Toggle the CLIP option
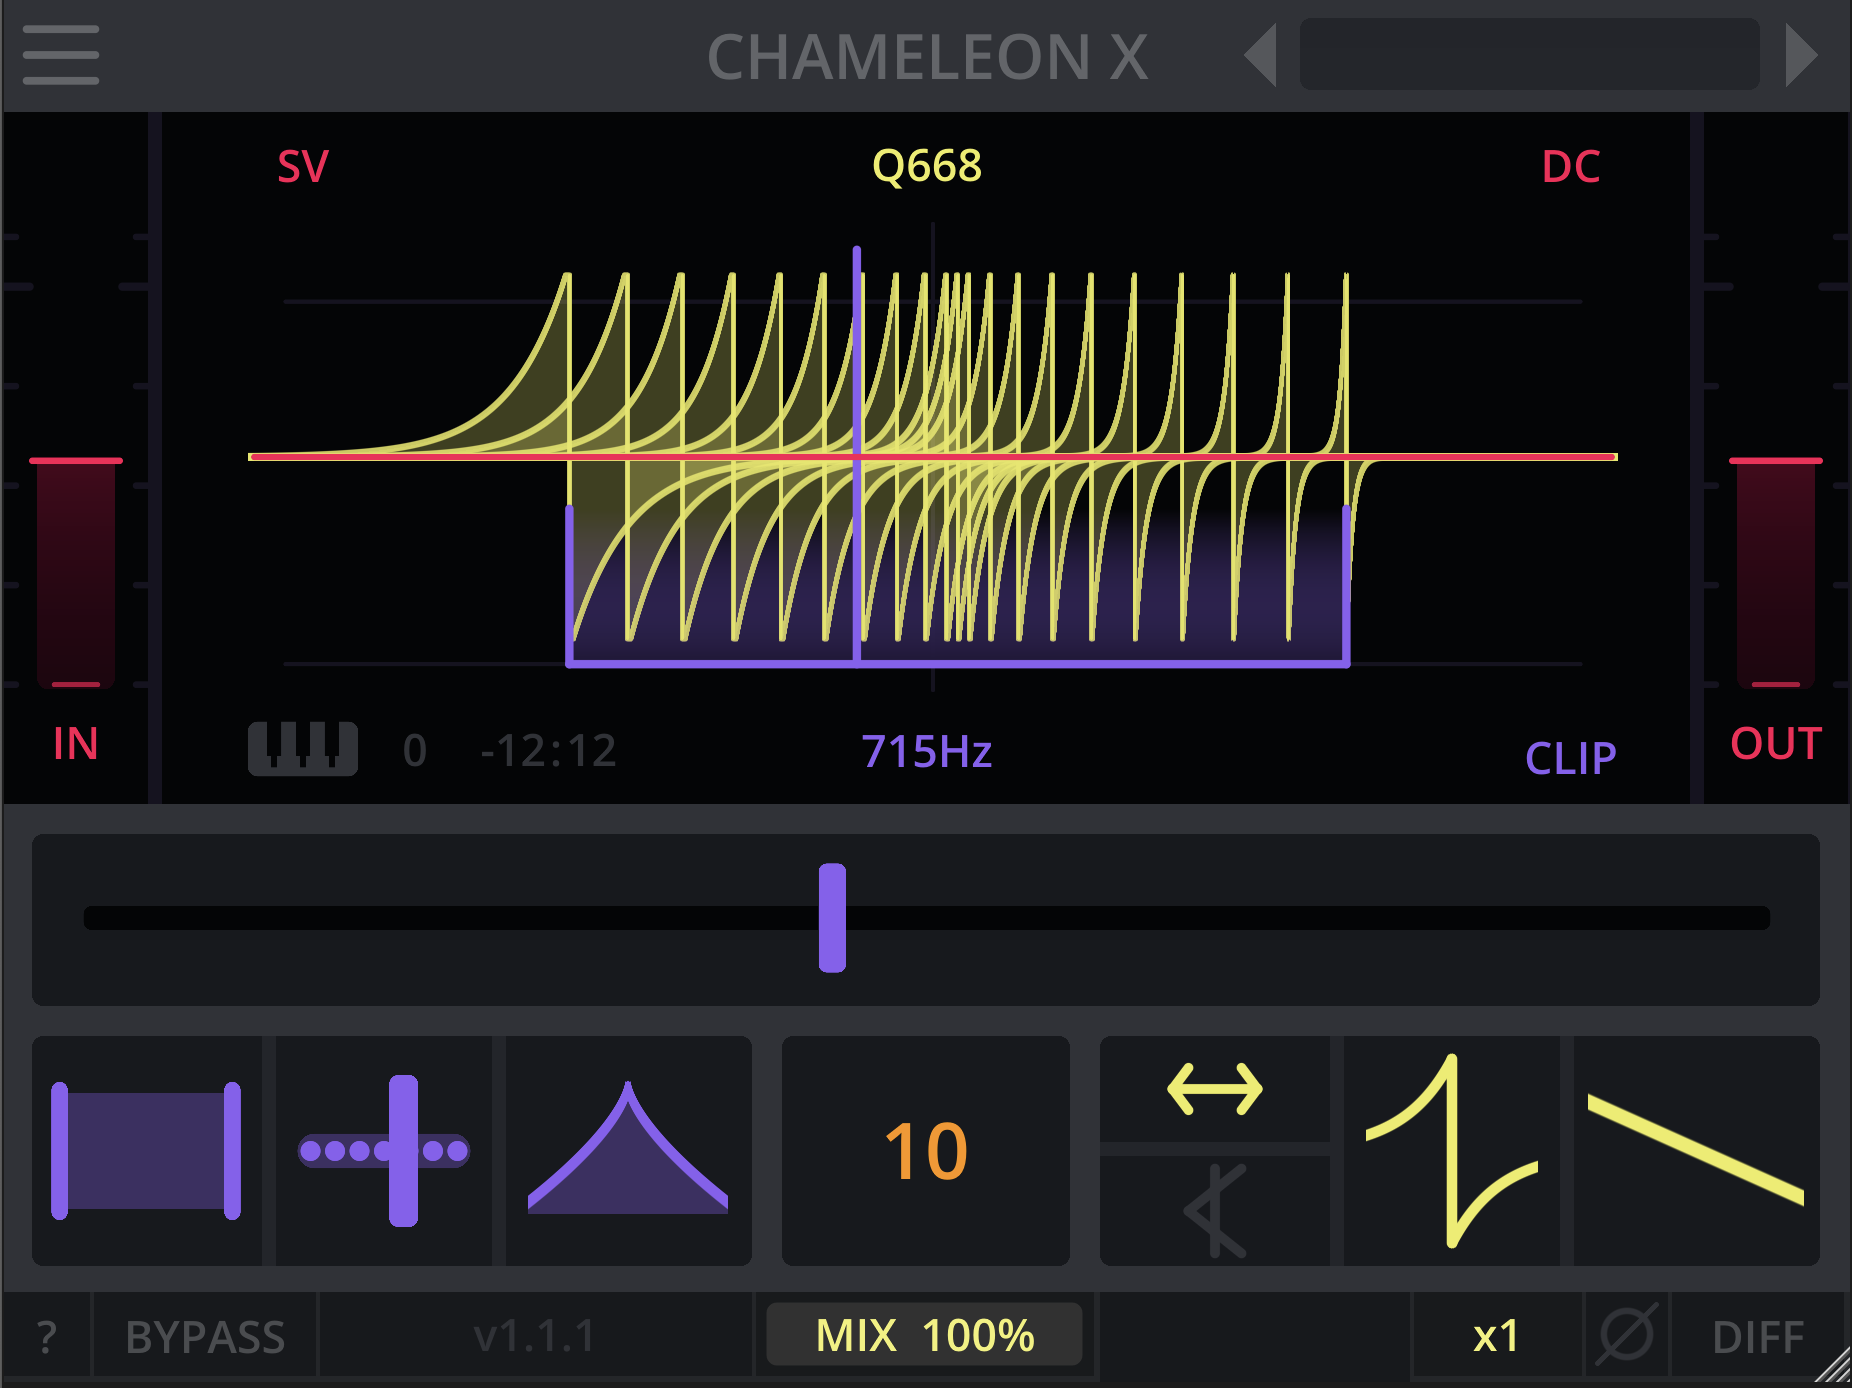The width and height of the screenshot is (1852, 1388). [1571, 758]
